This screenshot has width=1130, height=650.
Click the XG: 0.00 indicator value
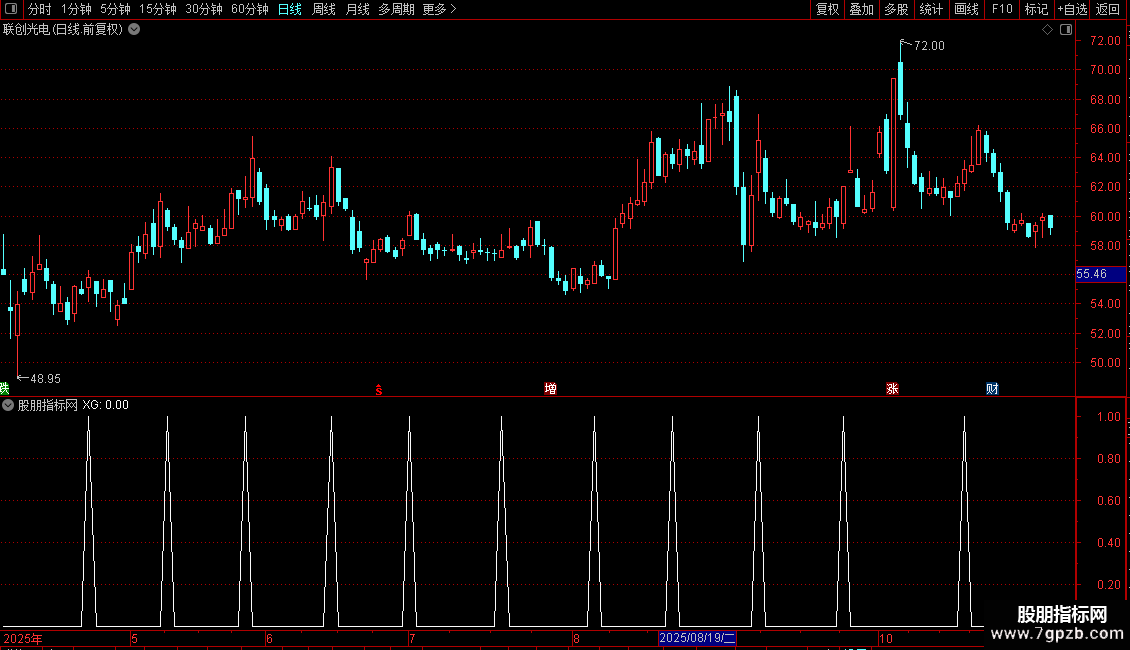tap(105, 405)
